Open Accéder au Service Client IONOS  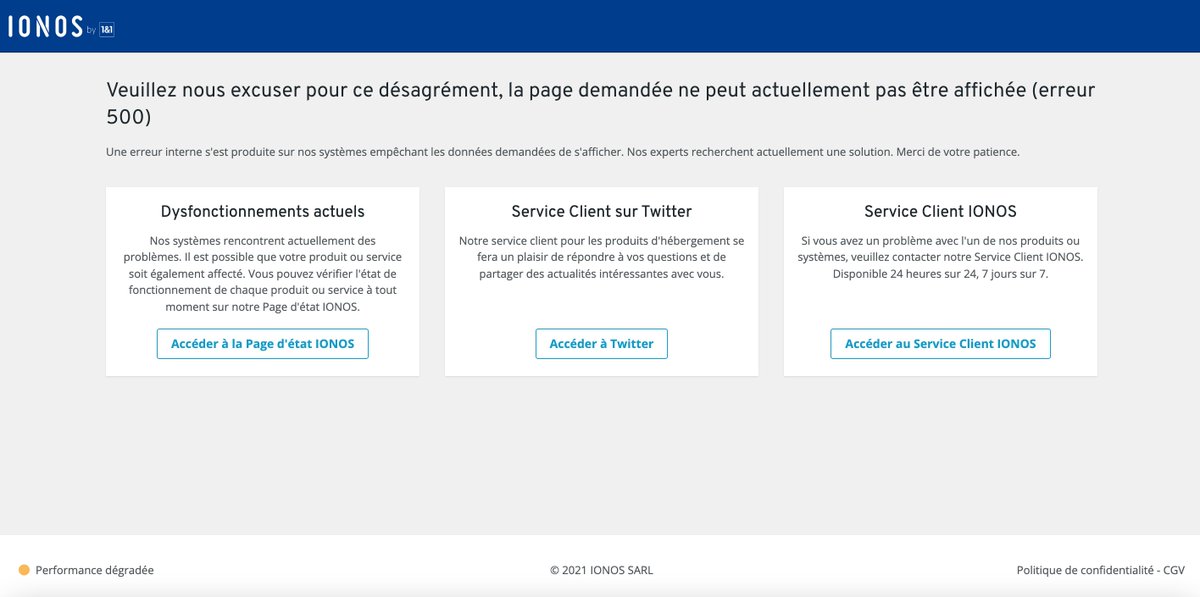pyautogui.click(x=940, y=343)
